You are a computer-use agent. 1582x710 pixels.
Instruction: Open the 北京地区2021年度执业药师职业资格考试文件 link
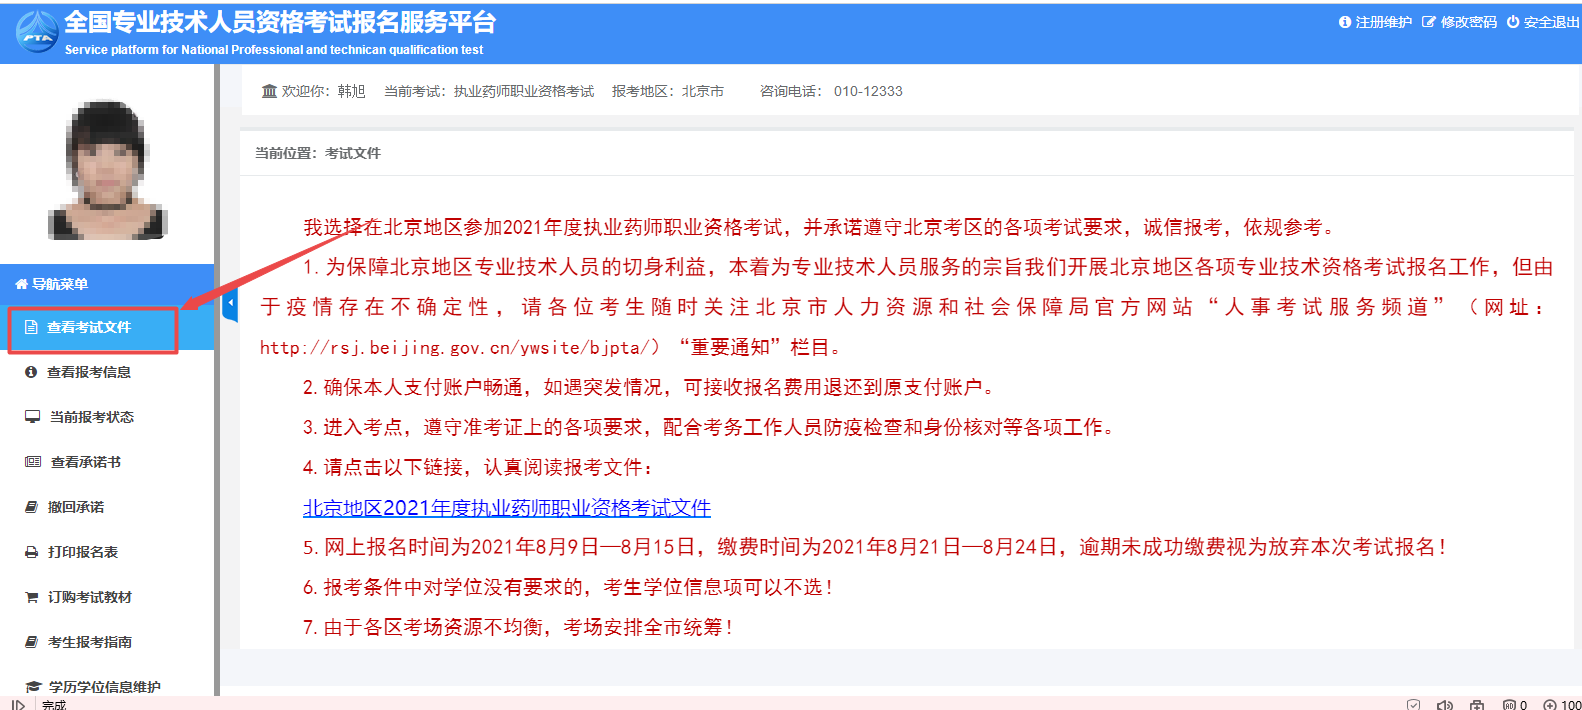(x=506, y=508)
